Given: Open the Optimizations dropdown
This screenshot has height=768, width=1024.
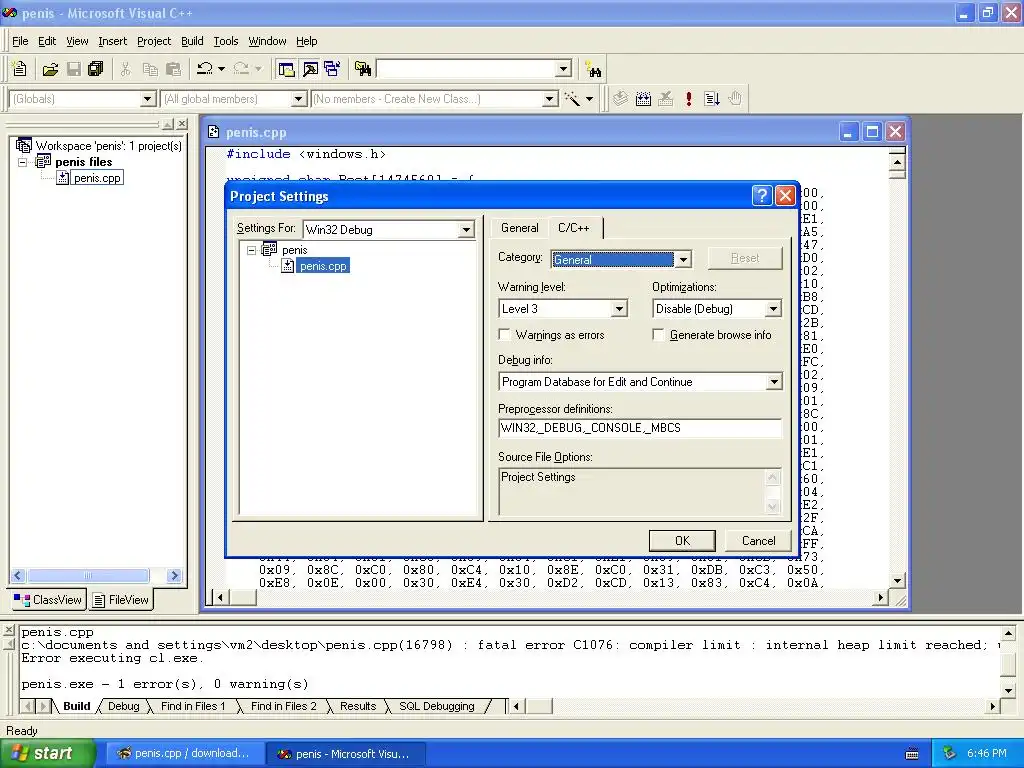Looking at the screenshot, I should pos(773,309).
